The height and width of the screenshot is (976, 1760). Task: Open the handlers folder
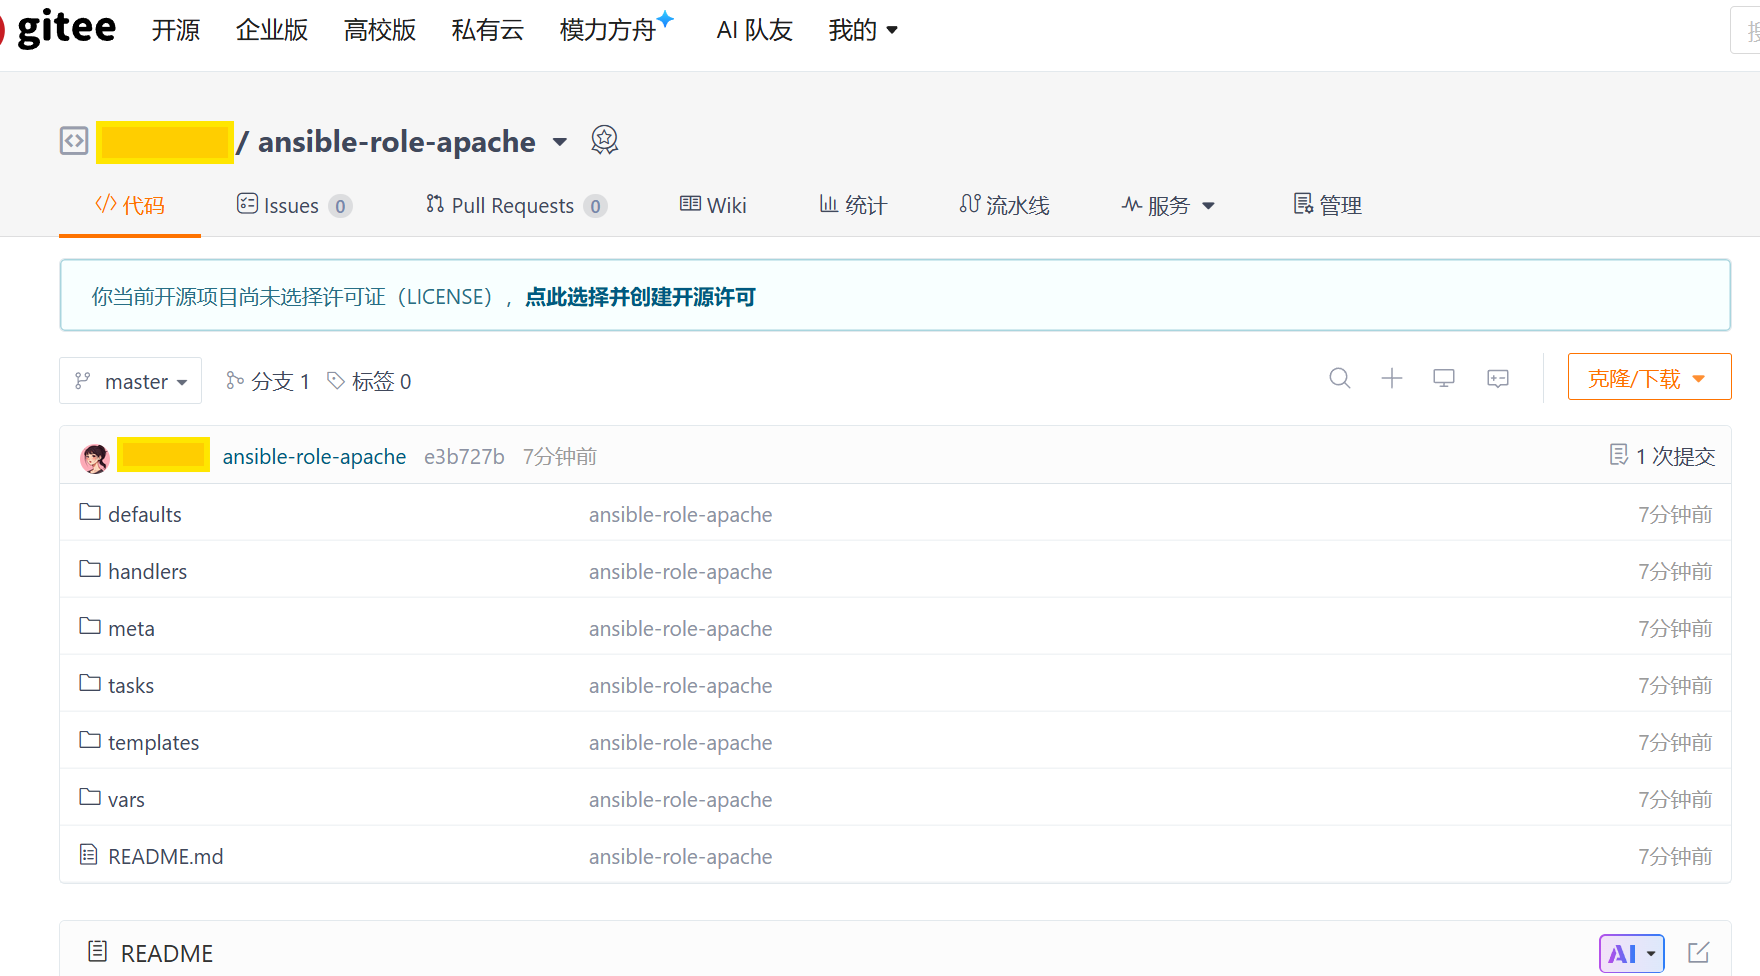tap(148, 571)
